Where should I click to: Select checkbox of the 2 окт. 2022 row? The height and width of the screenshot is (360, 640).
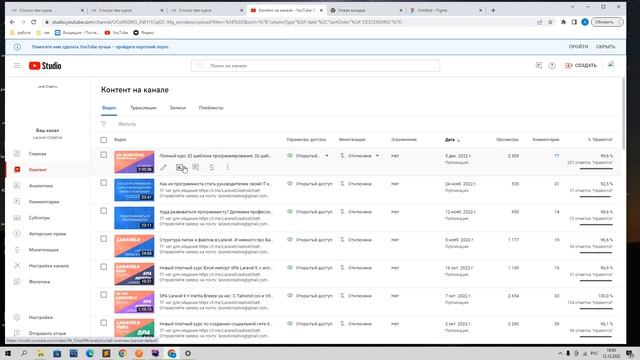click(104, 322)
